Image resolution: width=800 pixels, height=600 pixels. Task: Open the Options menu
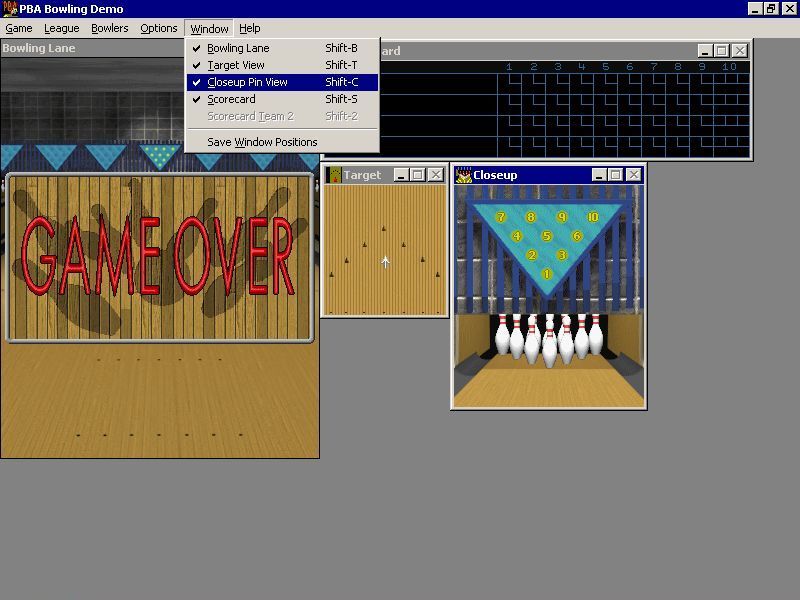click(159, 29)
